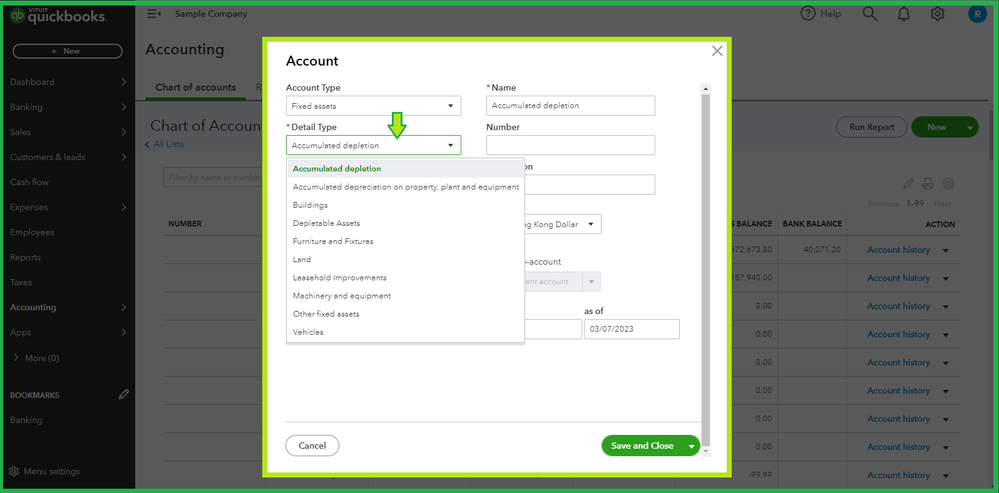
Task: Choose Buildings detail type
Action: [x=406, y=205]
